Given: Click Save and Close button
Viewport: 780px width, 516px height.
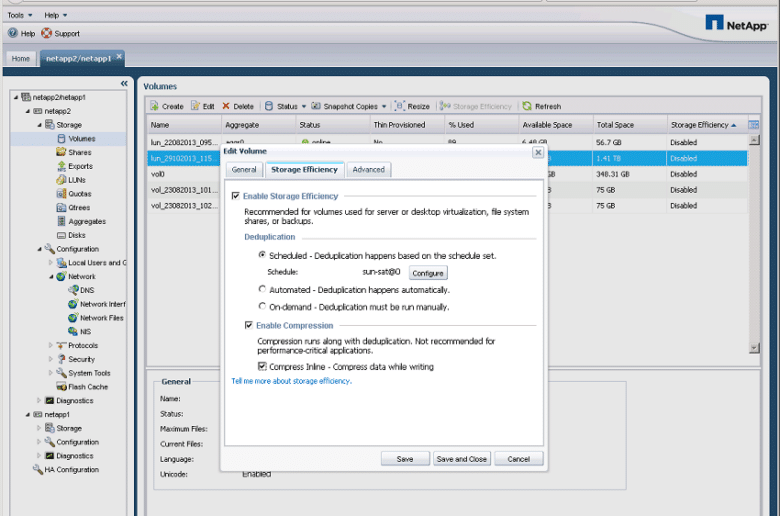Looking at the screenshot, I should click(462, 459).
